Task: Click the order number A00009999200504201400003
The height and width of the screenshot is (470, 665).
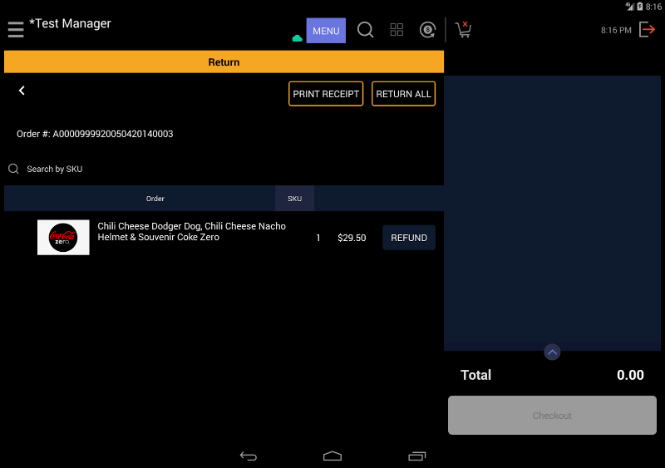Action: click(x=113, y=134)
